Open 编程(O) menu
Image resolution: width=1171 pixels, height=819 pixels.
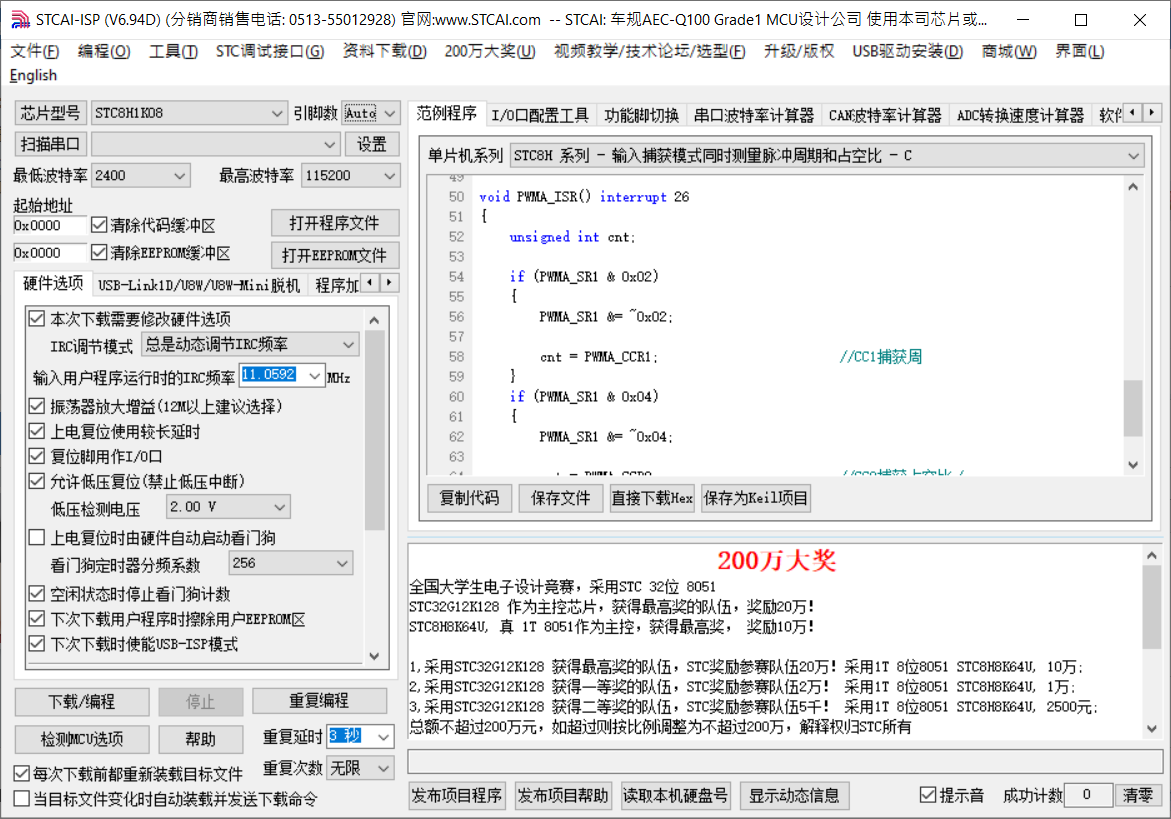(104, 51)
